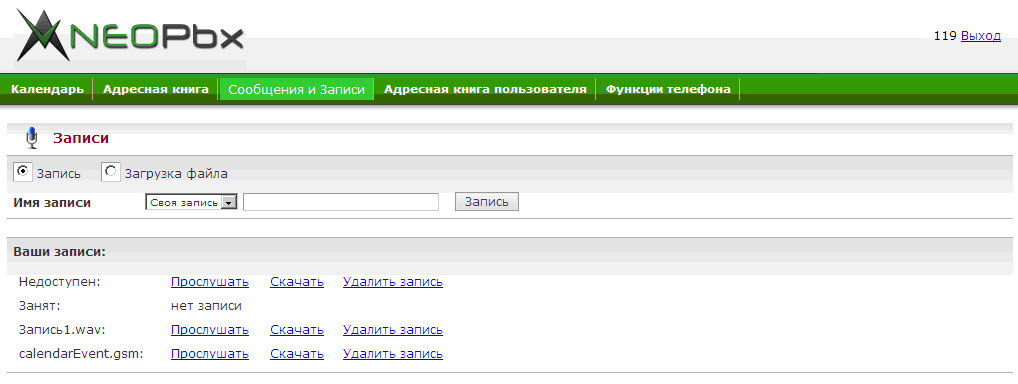The height and width of the screenshot is (384, 1018).
Task: Click the NeoPbx logo
Action: [x=130, y=36]
